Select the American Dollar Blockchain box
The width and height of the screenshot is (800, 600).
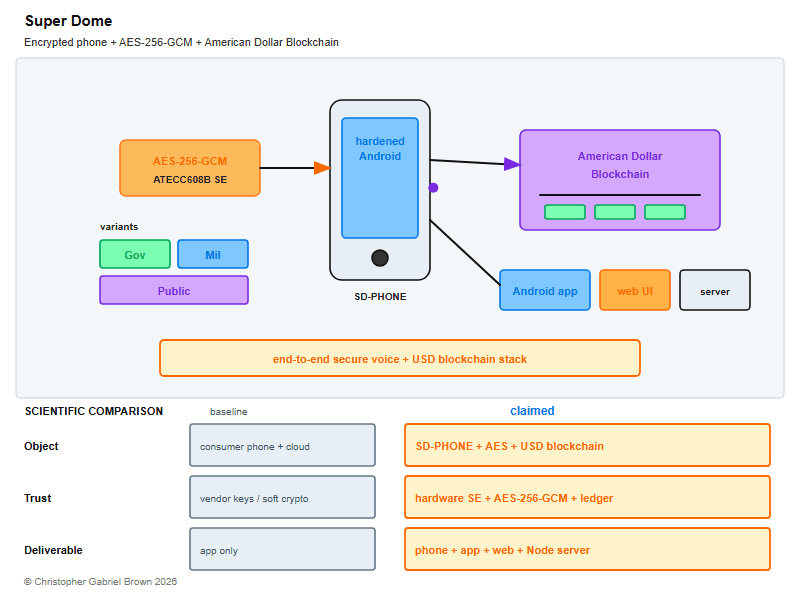pyautogui.click(x=620, y=180)
